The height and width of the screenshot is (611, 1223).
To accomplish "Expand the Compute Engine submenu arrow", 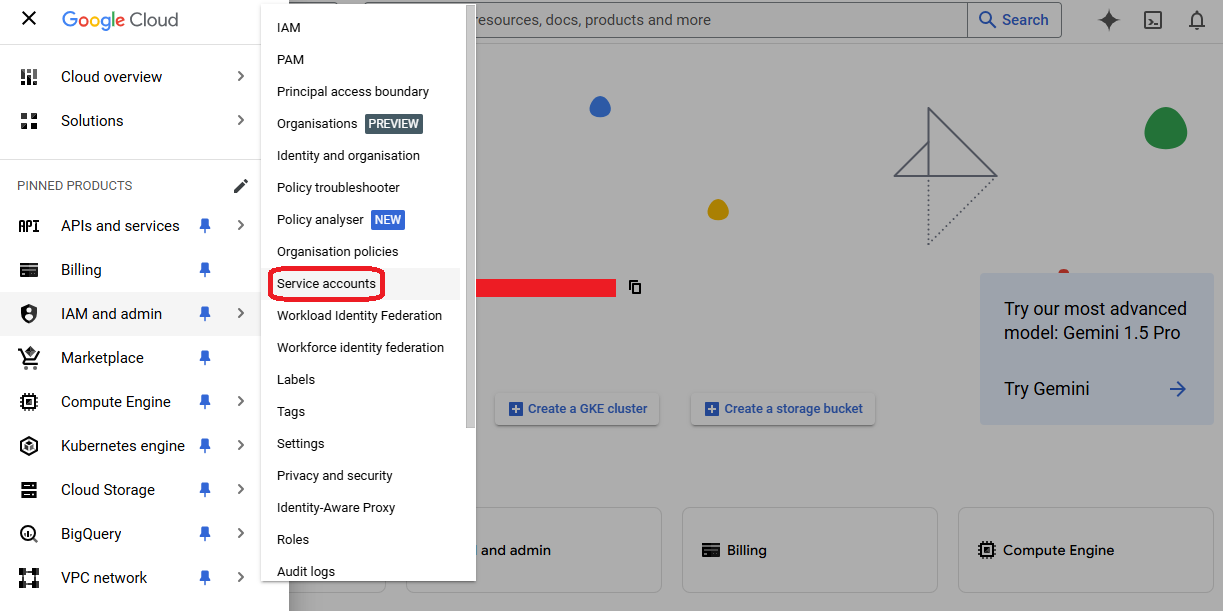I will (x=241, y=402).
